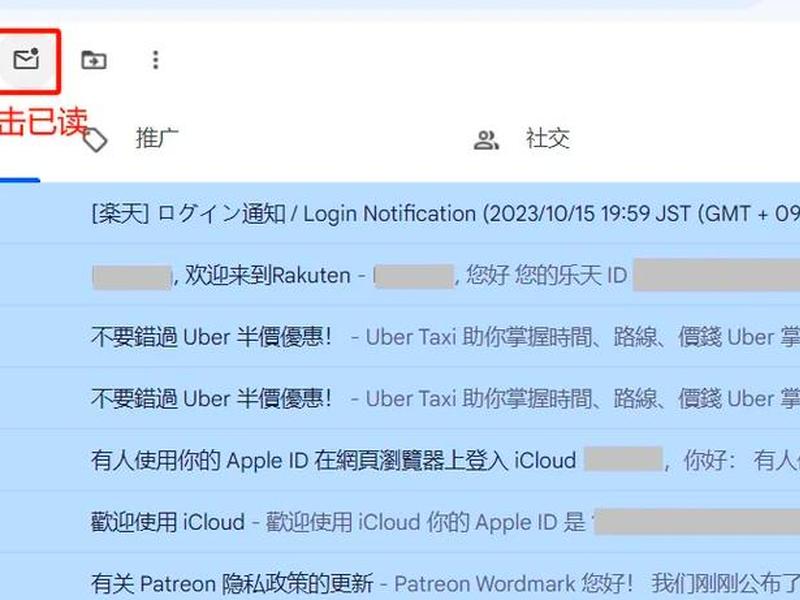
Task: Switch to the 社交 social tab
Action: [547, 139]
